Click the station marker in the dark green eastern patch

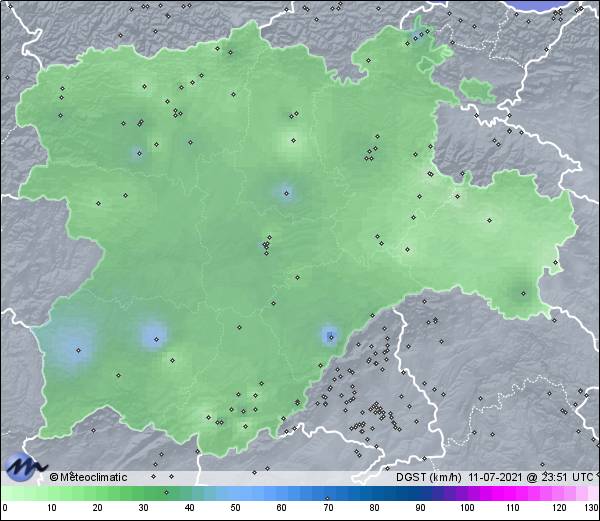(523, 293)
